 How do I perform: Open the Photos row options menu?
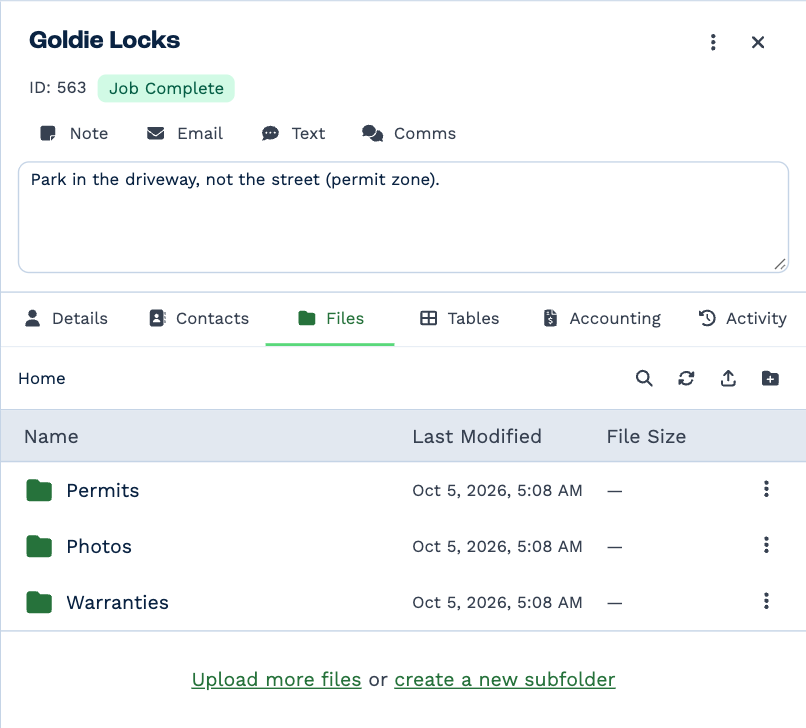click(766, 545)
